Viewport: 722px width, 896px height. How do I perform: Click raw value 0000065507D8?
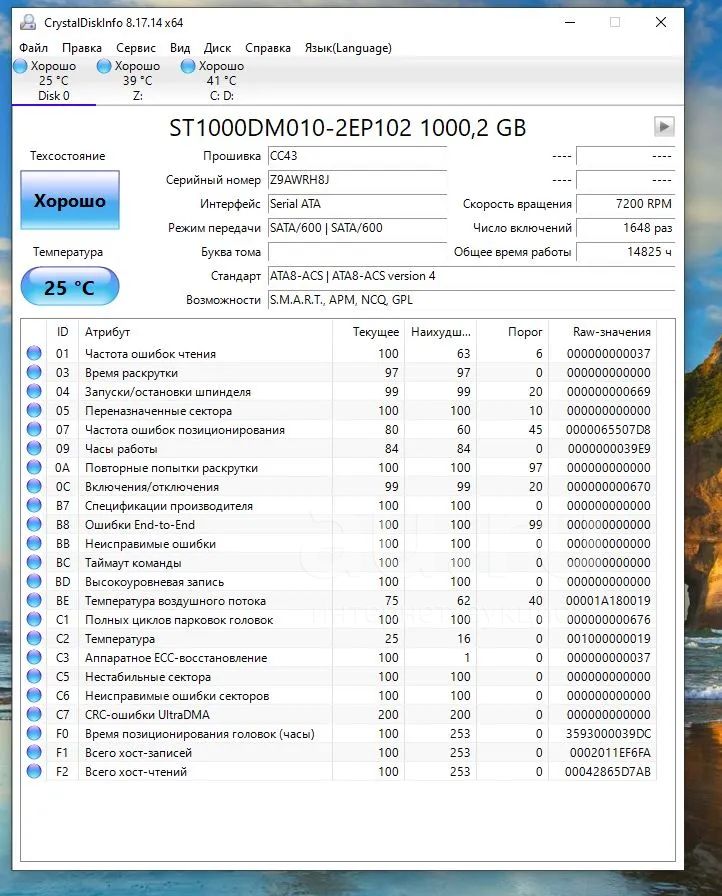click(608, 429)
